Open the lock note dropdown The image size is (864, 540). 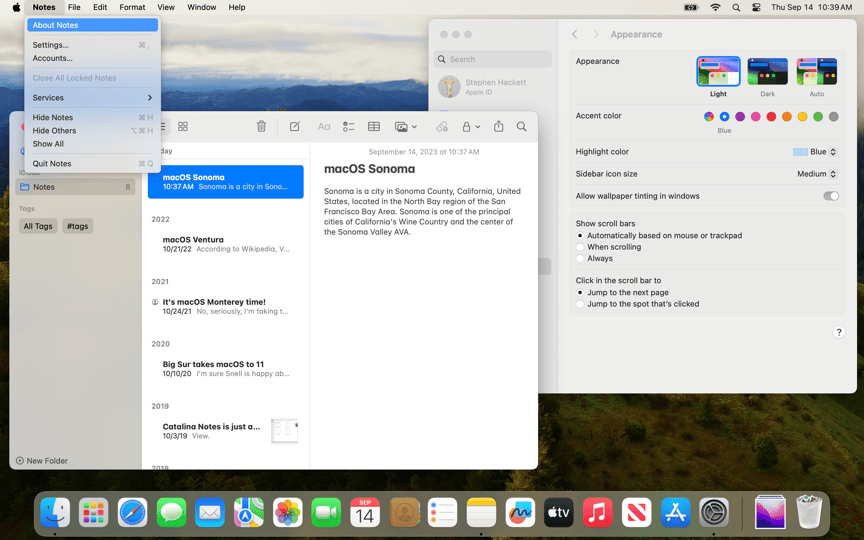(471, 127)
